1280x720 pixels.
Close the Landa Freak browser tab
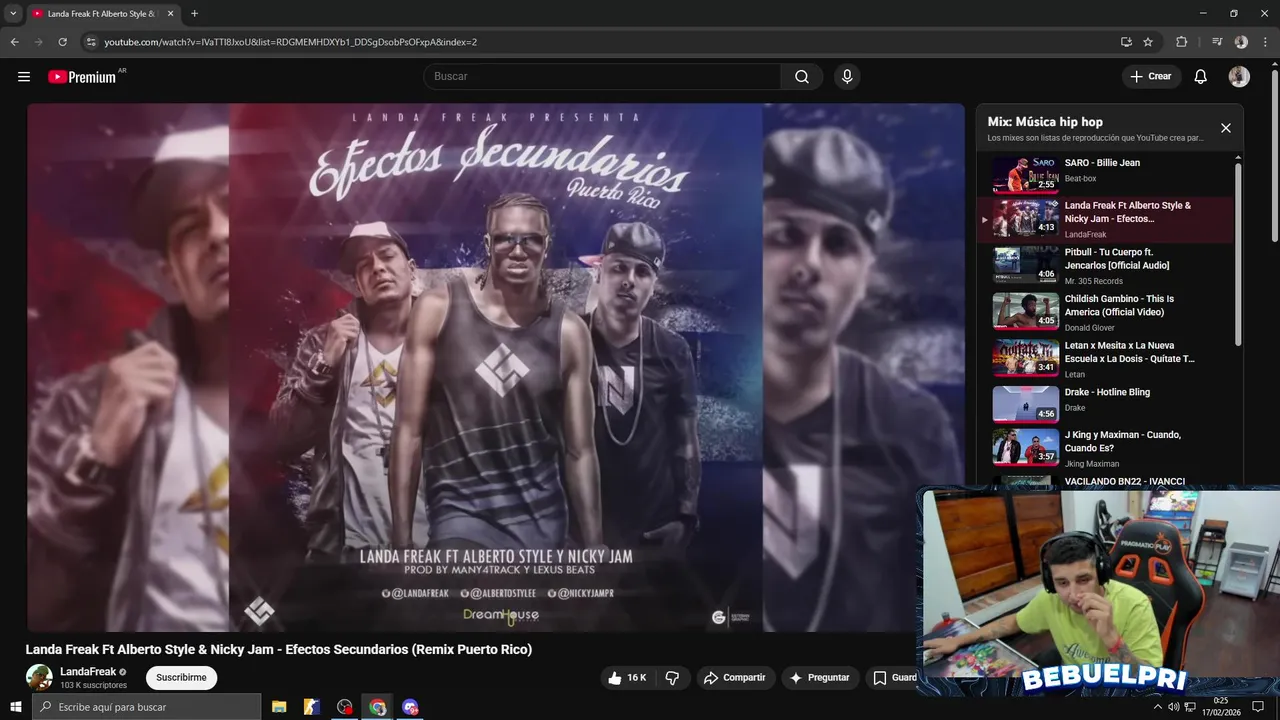(x=170, y=14)
